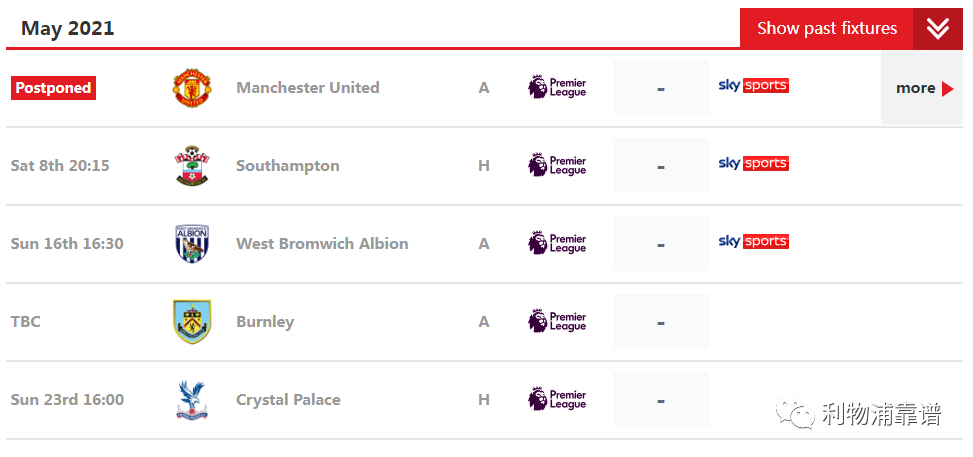The width and height of the screenshot is (973, 457).
Task: Click the Crystal Palace eagle crest
Action: tap(192, 400)
